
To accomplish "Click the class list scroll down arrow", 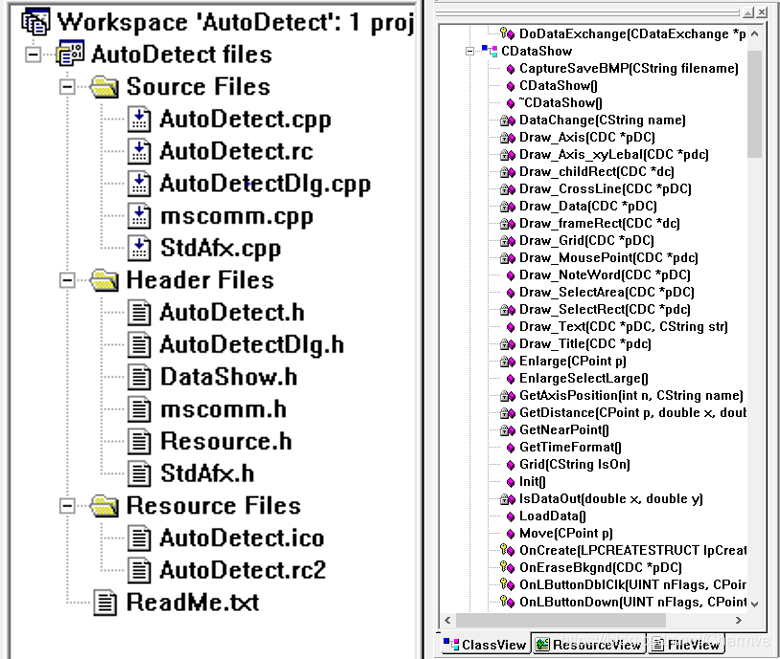I will point(755,604).
